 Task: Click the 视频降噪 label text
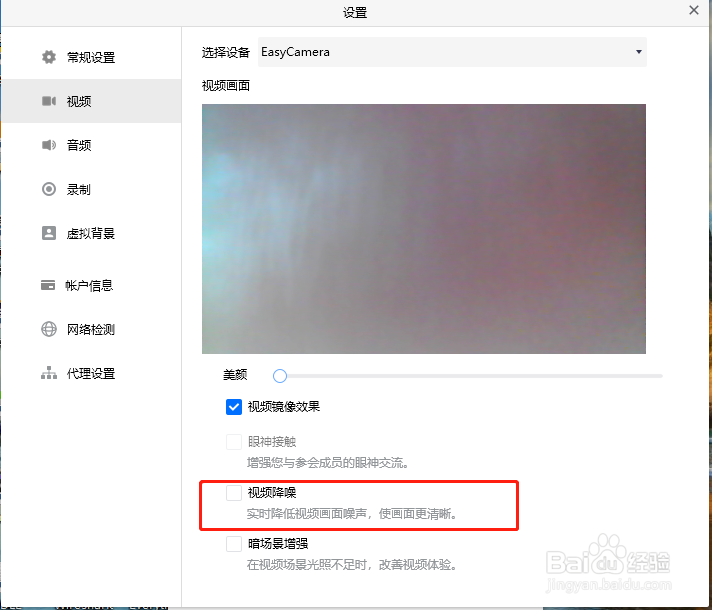click(x=272, y=492)
